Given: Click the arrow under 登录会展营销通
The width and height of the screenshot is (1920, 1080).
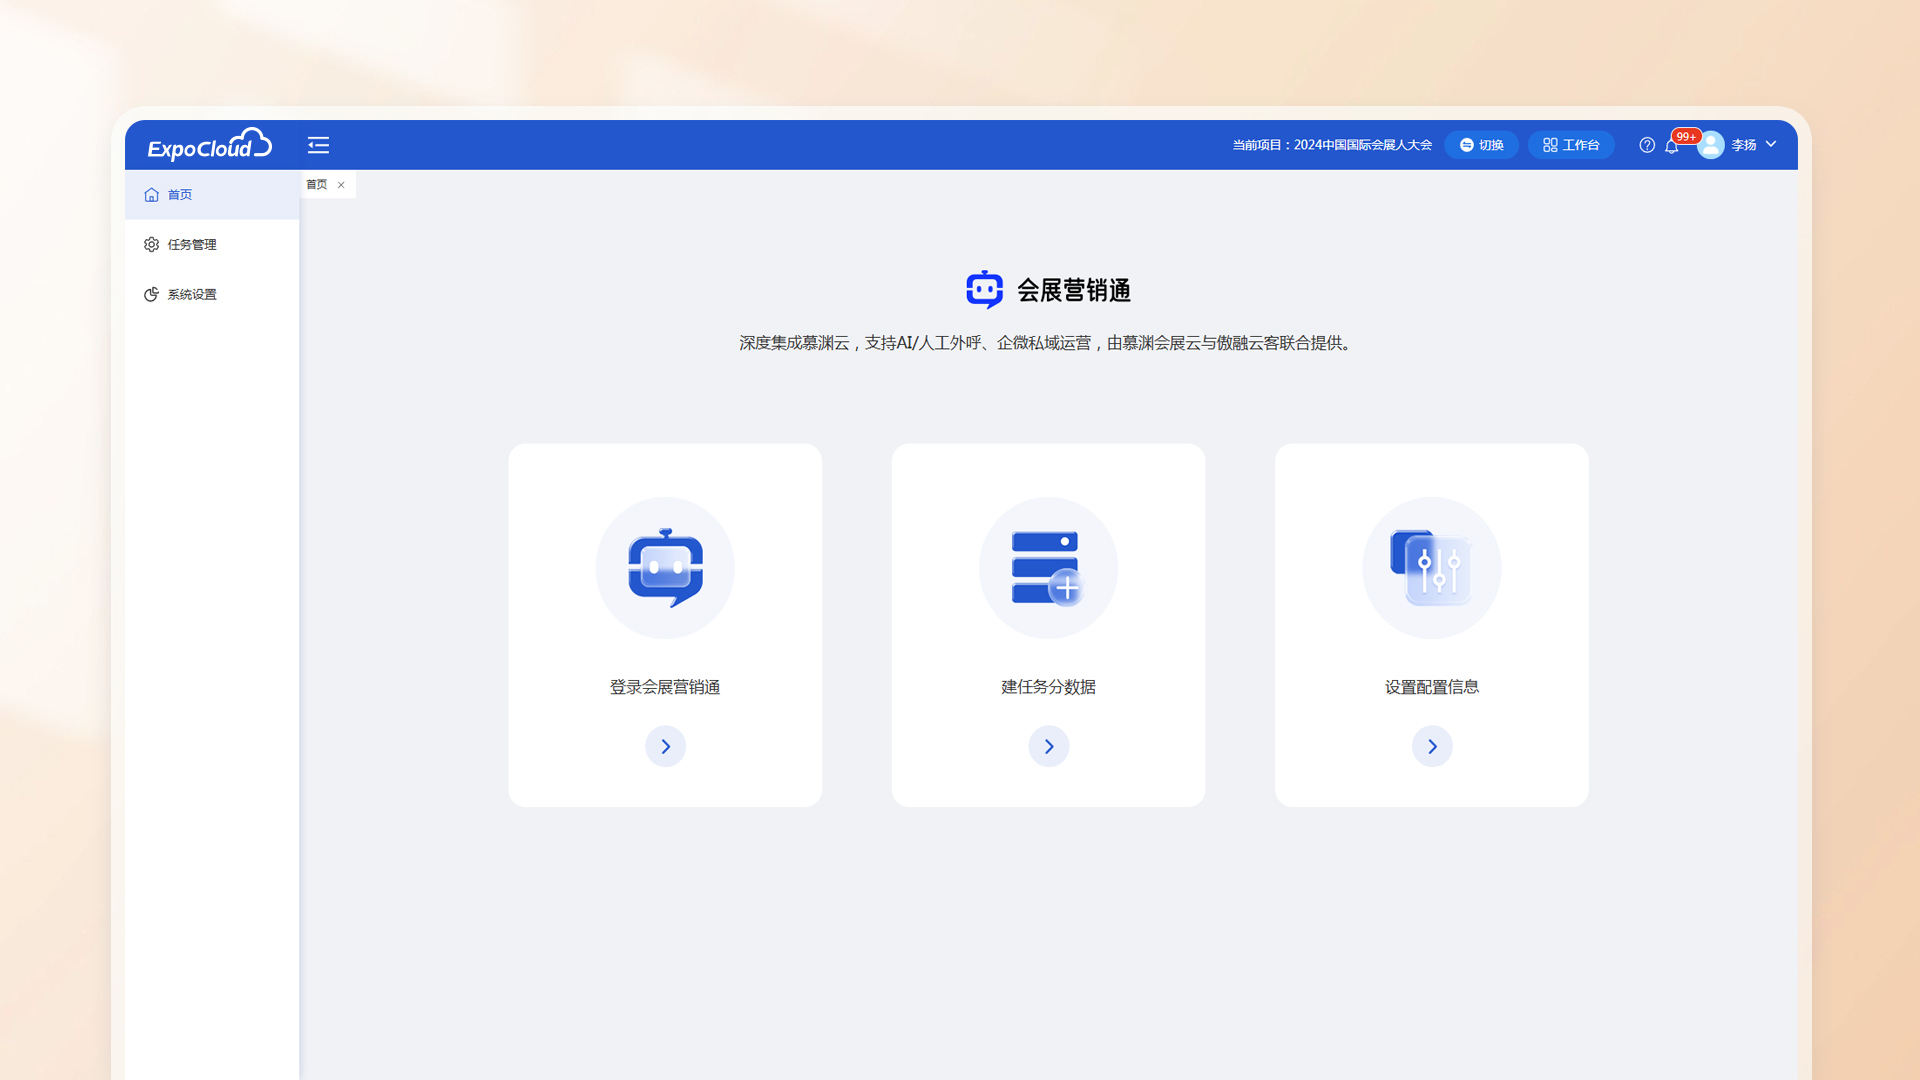Looking at the screenshot, I should [665, 747].
